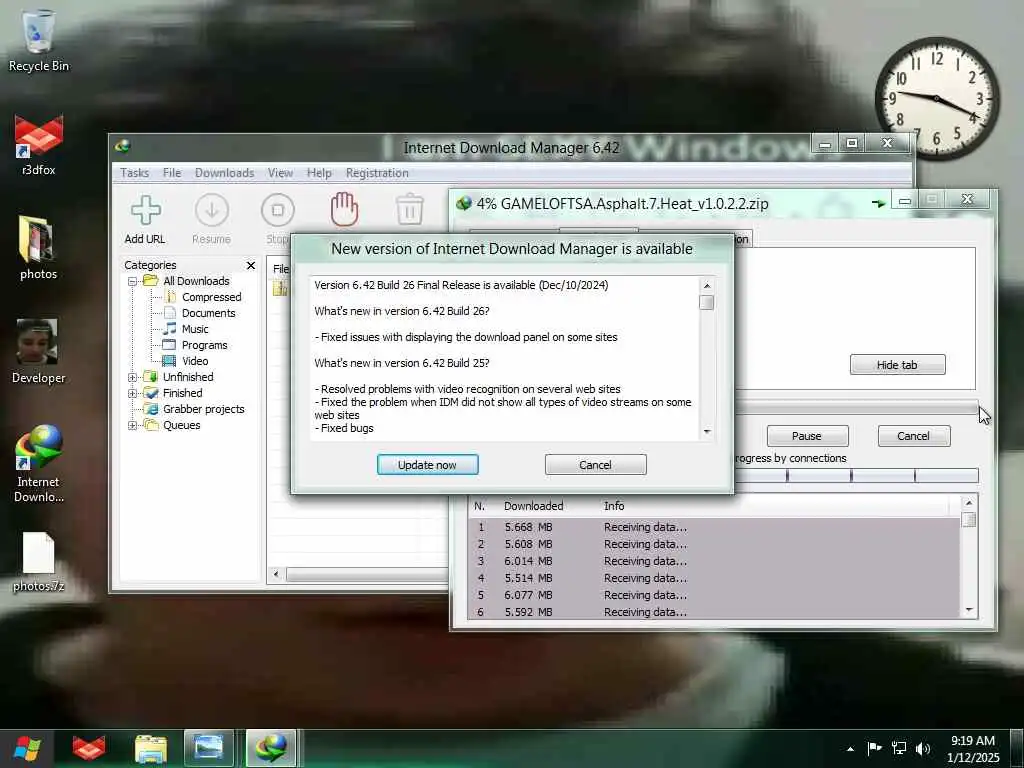Collapse the All Downloads tree node
This screenshot has width=1024, height=768.
(132, 281)
